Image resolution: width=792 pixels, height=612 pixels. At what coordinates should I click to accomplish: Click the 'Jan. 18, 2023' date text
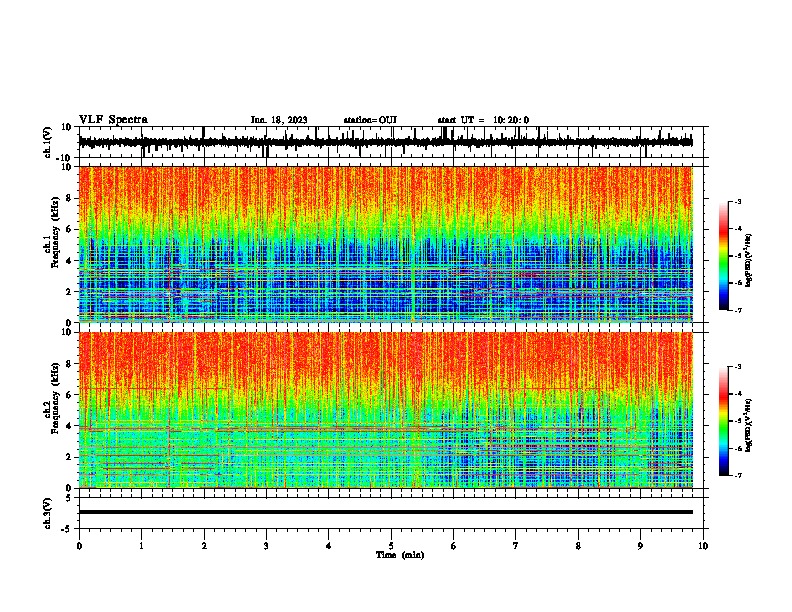click(x=279, y=120)
